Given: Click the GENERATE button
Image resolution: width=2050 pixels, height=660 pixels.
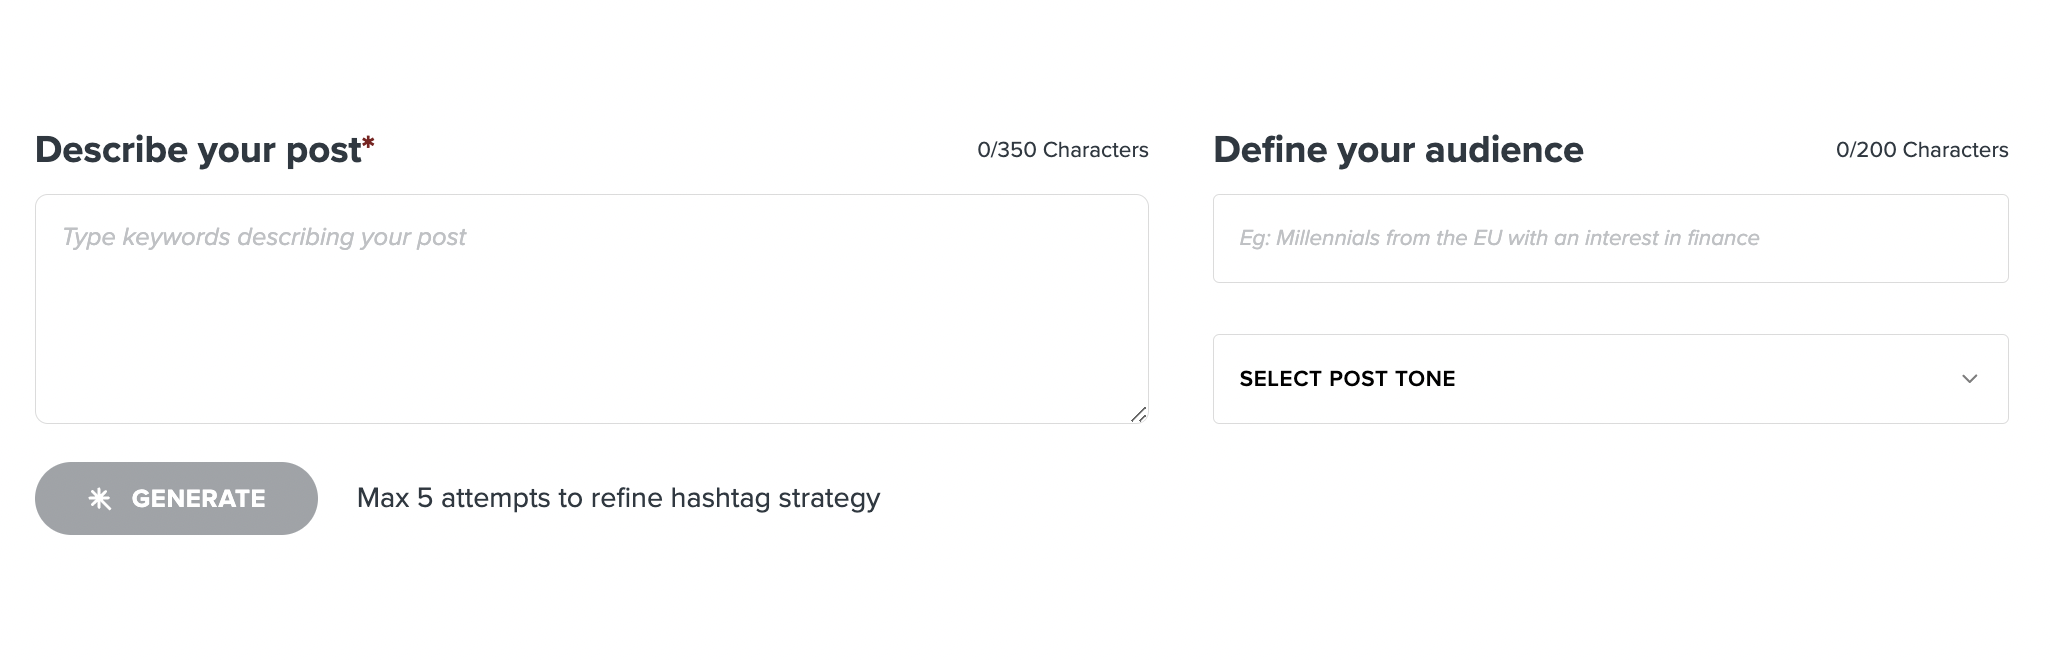Looking at the screenshot, I should point(175,498).
